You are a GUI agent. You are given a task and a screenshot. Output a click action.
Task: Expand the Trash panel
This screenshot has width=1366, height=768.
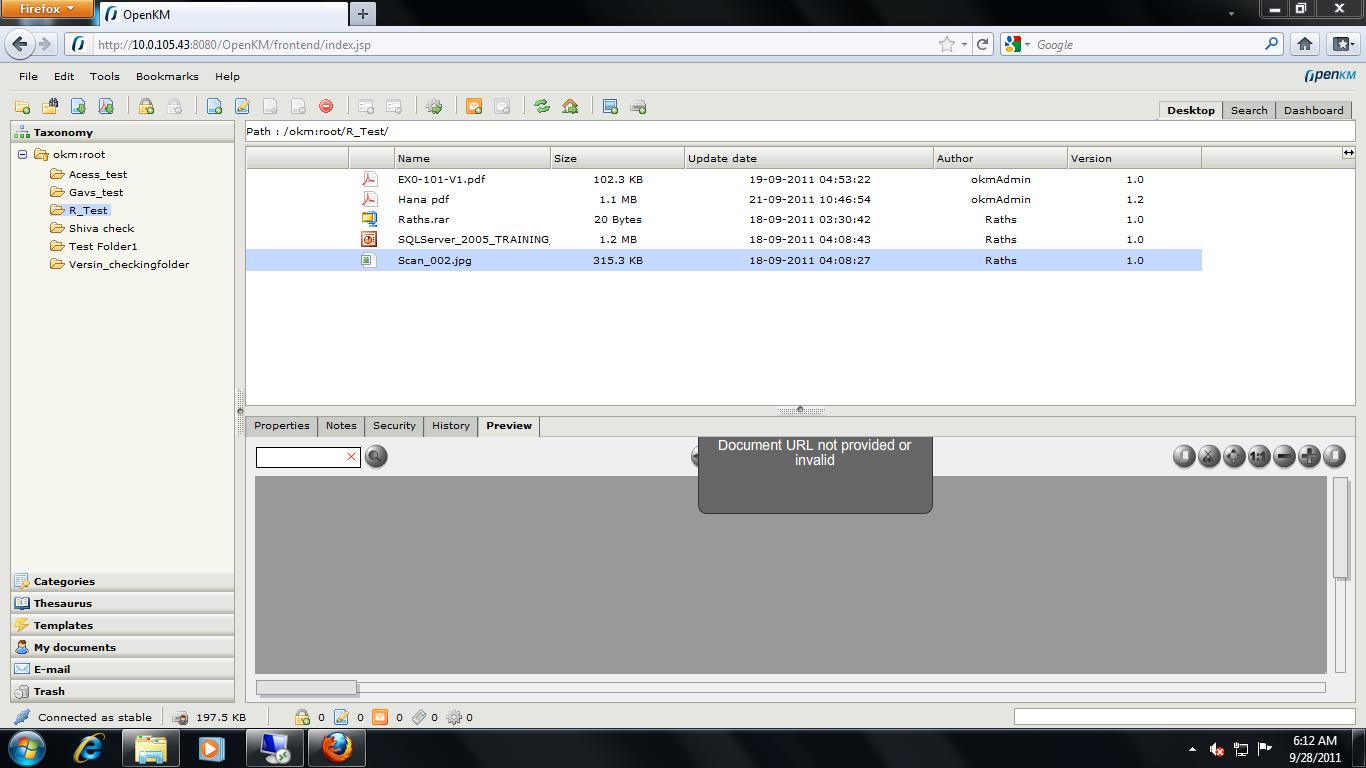tap(49, 691)
